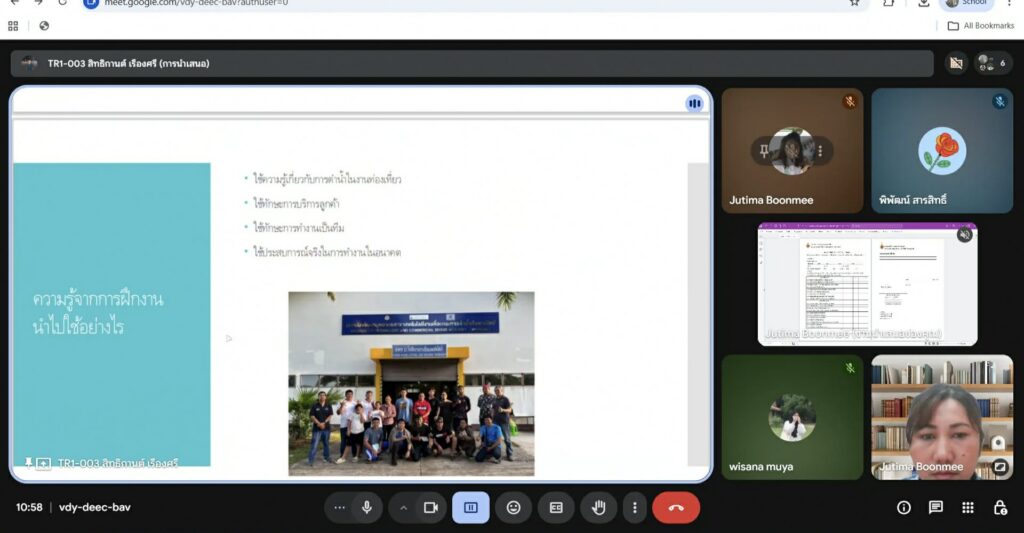Click the highlighted present screen button
Viewport: 1024px width, 533px height.
(x=471, y=507)
